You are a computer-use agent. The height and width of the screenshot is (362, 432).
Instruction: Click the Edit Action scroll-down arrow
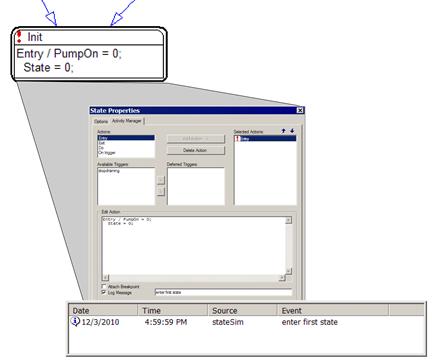[289, 271]
